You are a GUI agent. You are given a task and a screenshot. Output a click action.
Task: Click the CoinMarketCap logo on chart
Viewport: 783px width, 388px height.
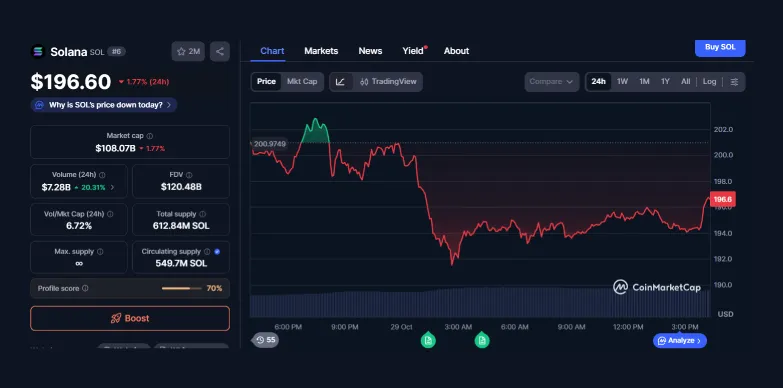point(657,287)
